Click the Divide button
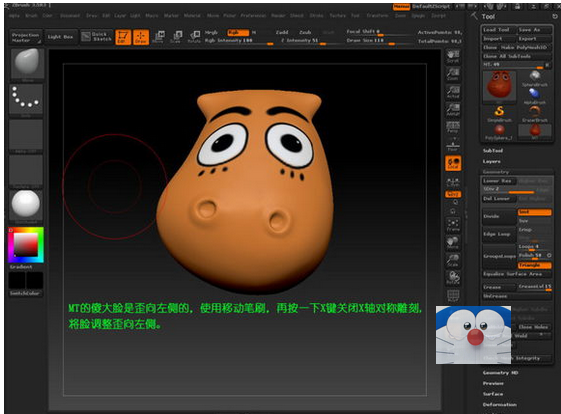 pos(499,216)
